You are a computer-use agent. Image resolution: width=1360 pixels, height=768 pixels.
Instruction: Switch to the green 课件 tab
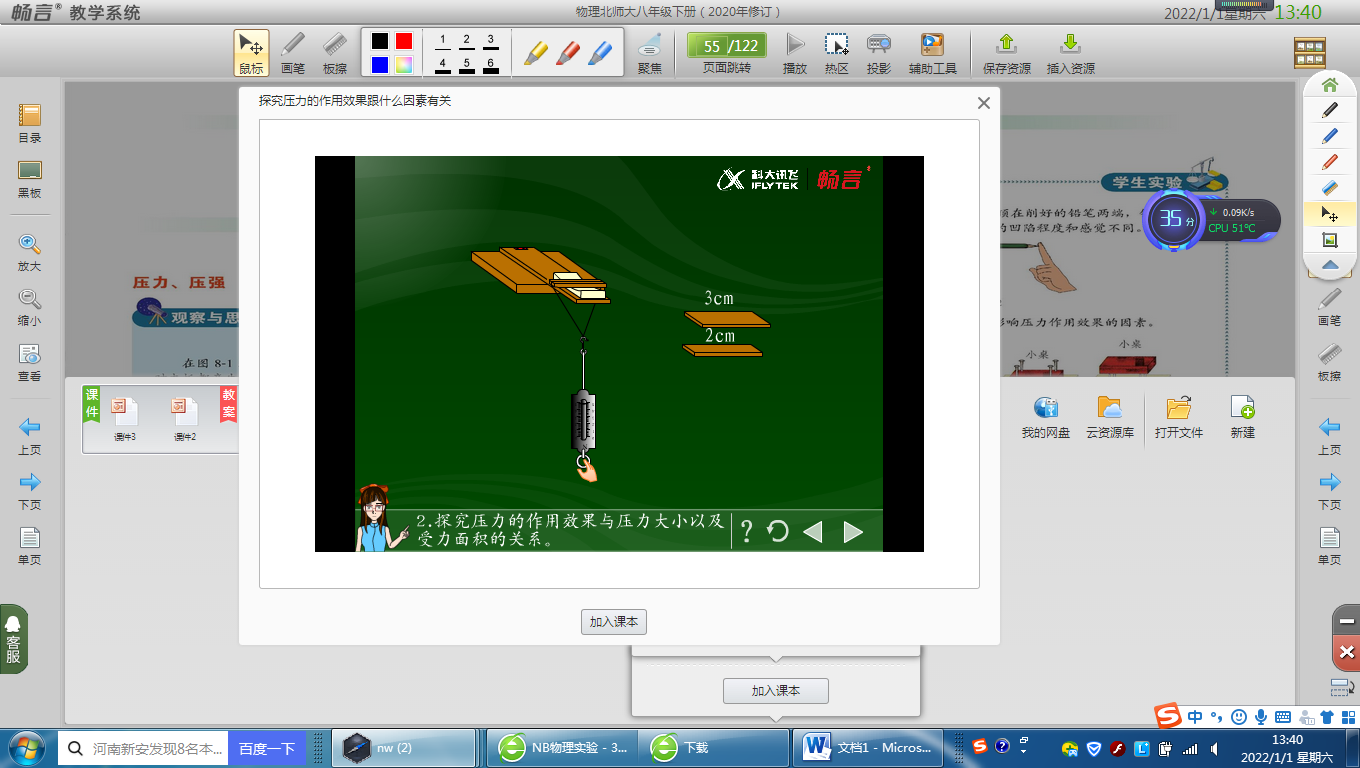pos(92,403)
